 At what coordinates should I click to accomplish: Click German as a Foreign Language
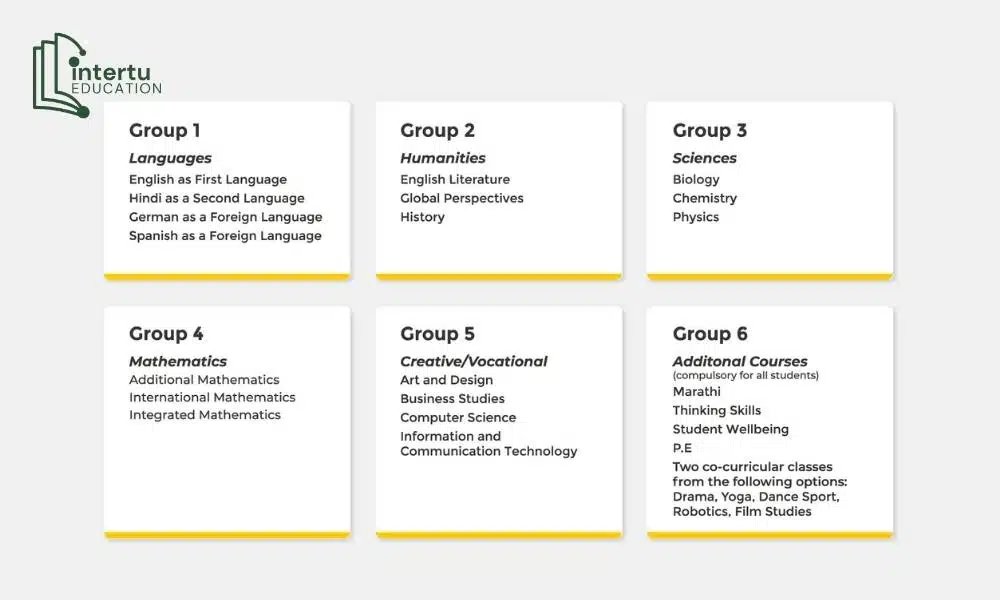point(225,217)
